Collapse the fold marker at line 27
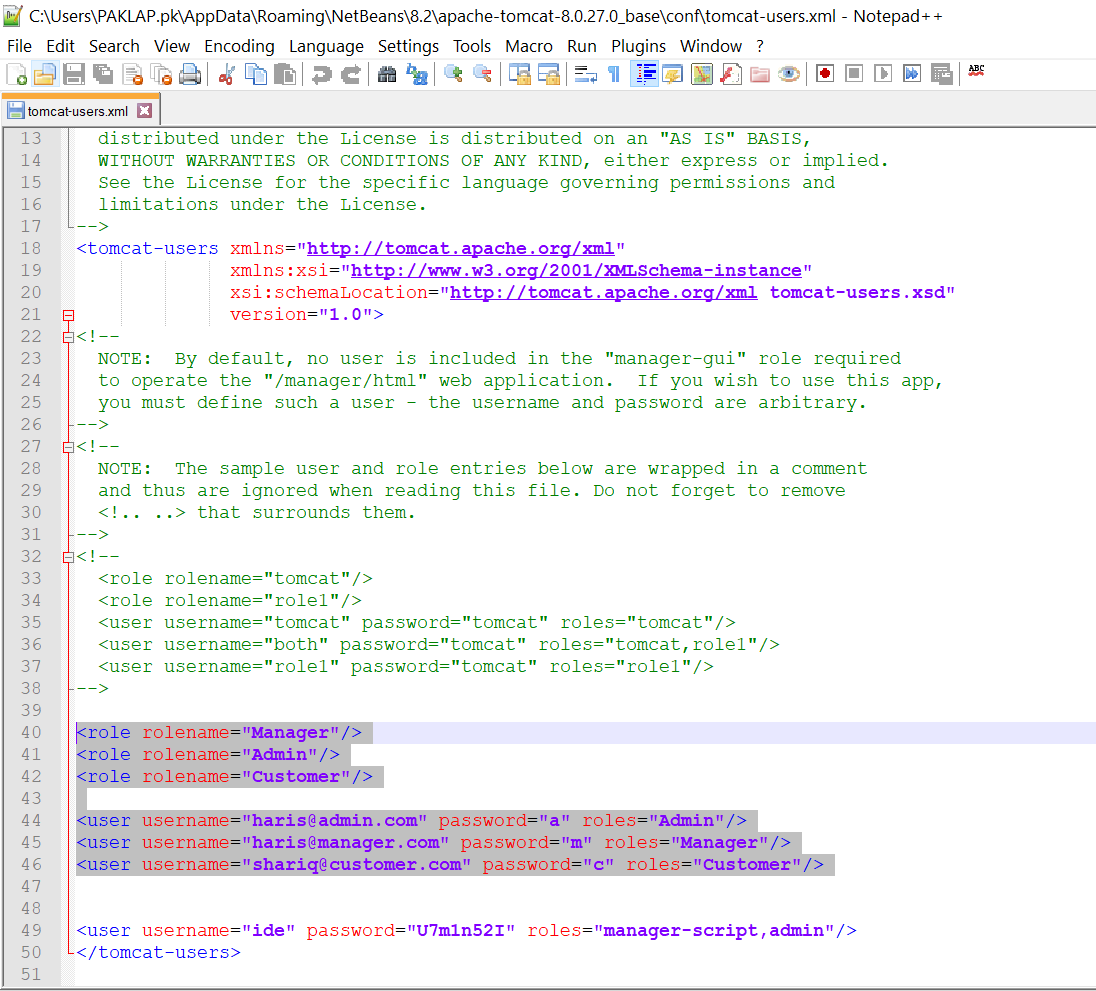This screenshot has width=1096, height=991. pos(68,447)
